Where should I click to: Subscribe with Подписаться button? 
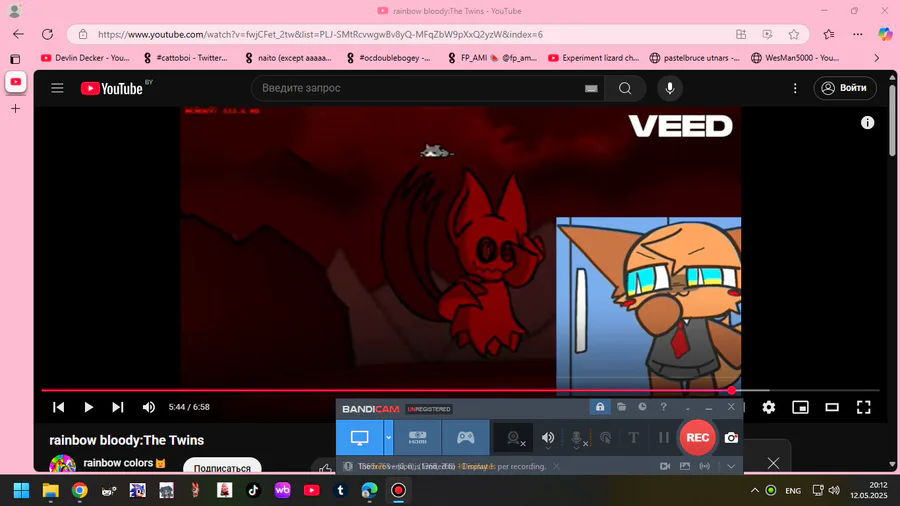[x=222, y=466]
